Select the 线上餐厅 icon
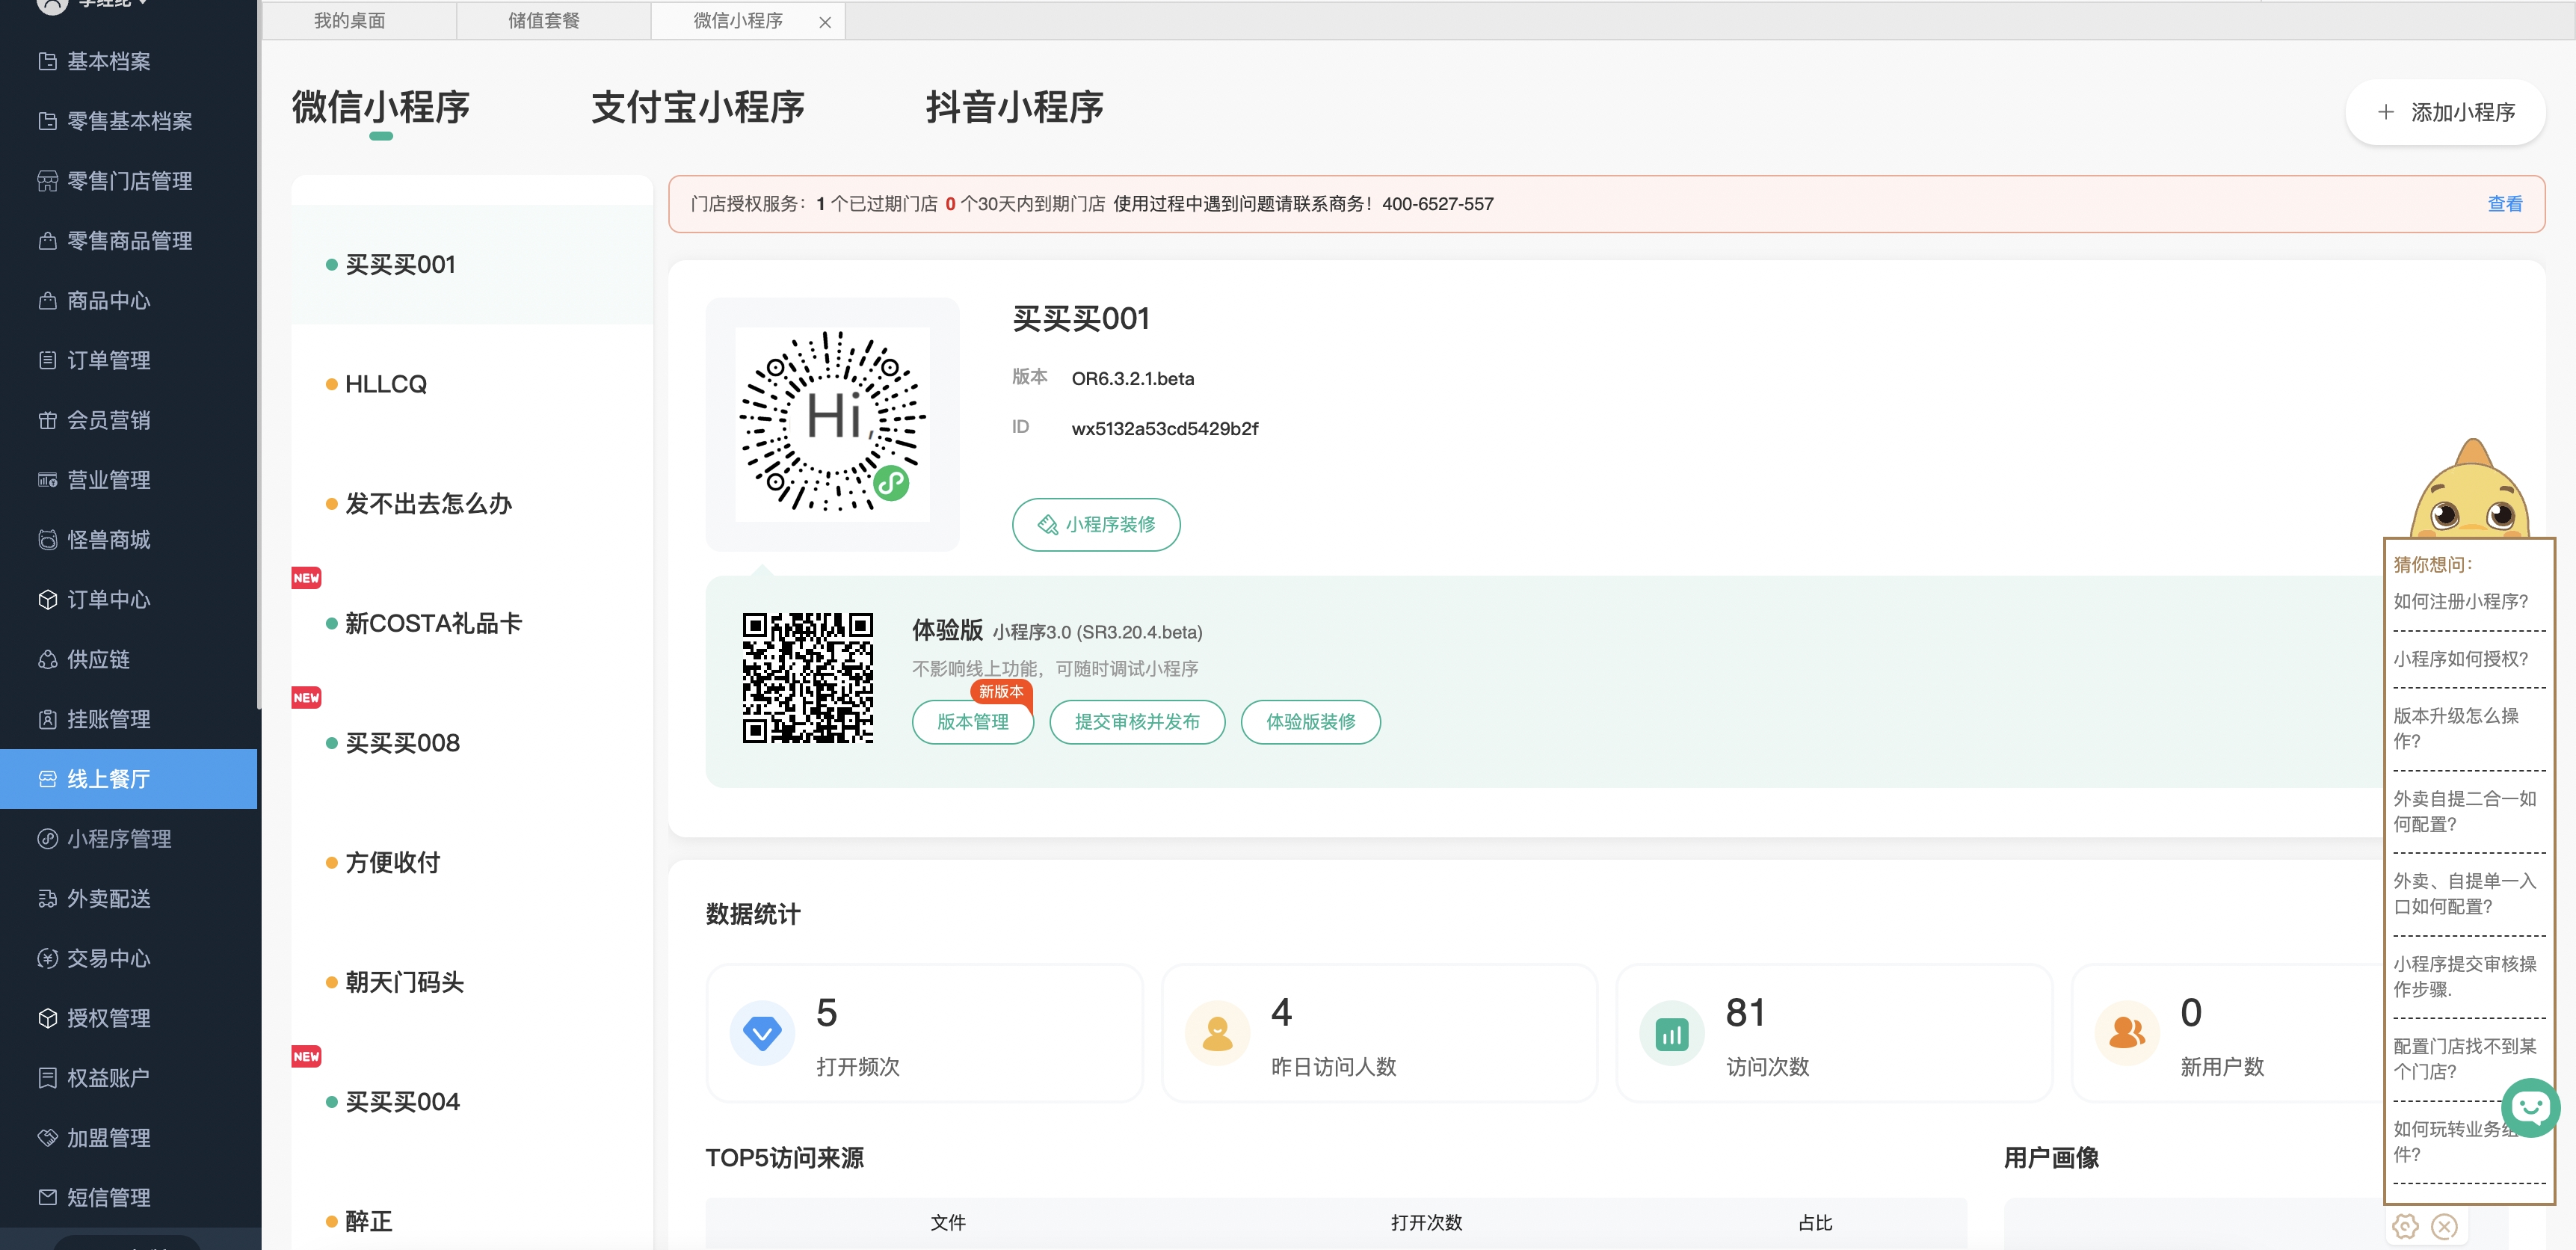The image size is (2576, 1250). (x=47, y=779)
